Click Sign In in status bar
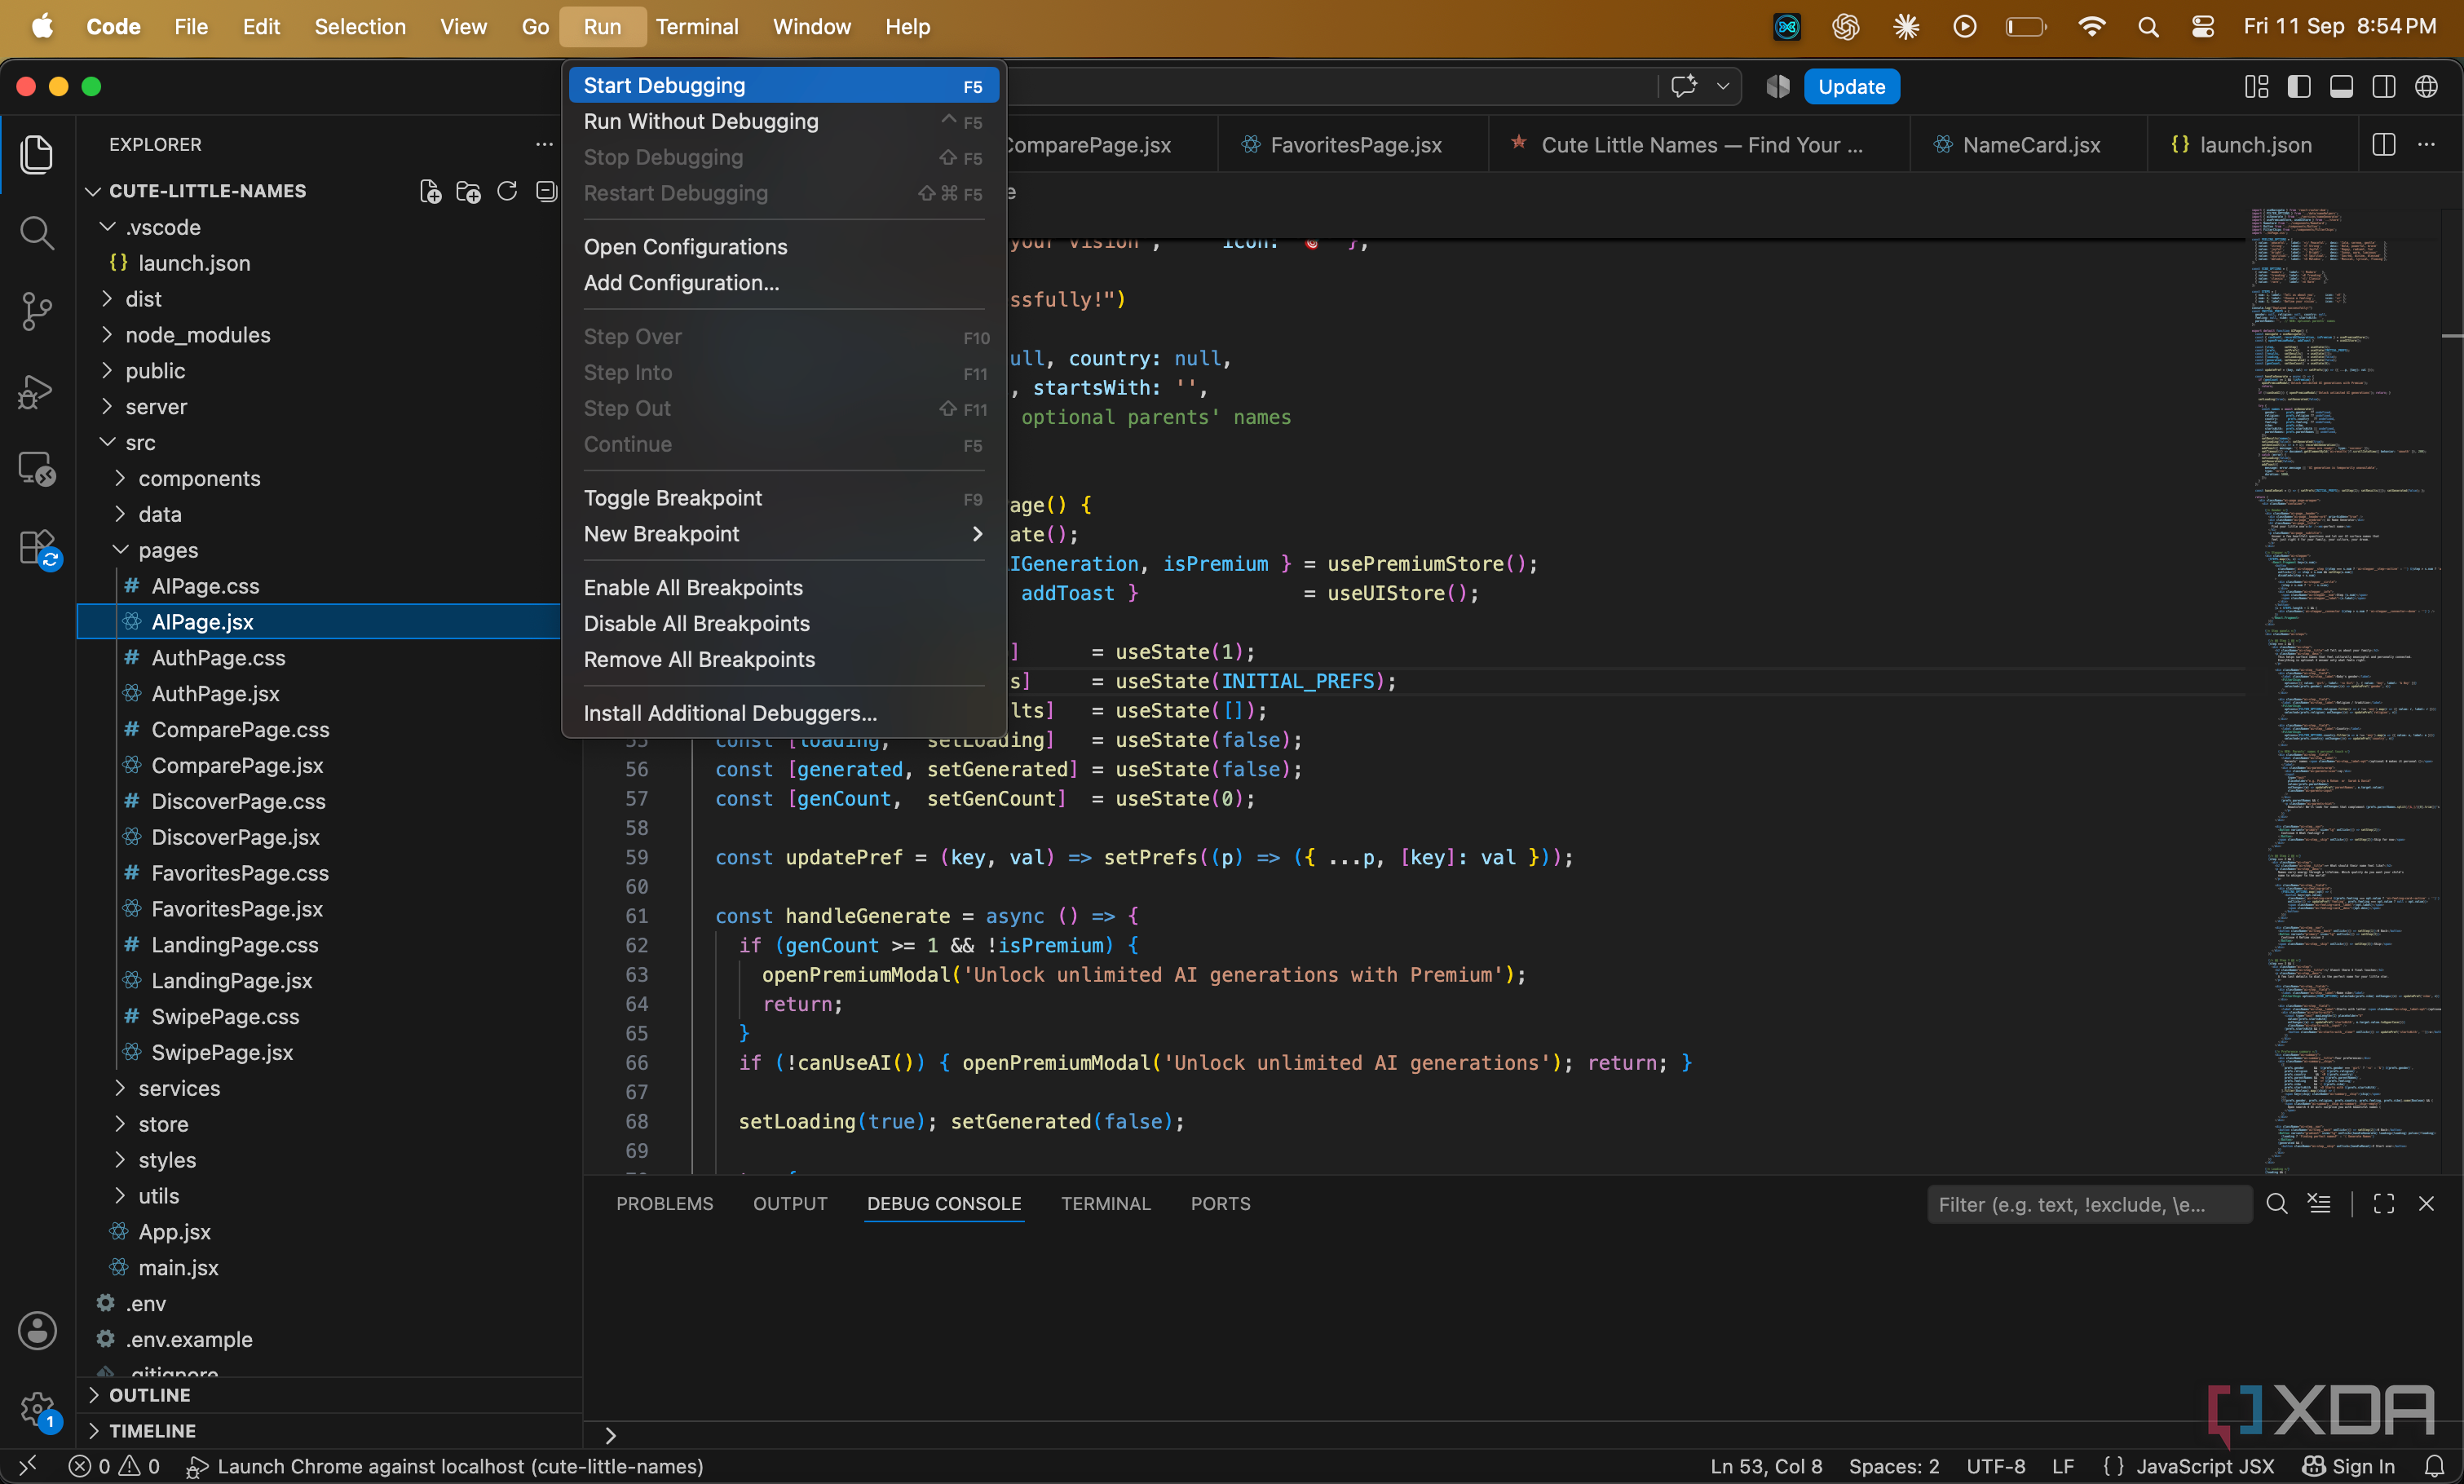This screenshot has width=2464, height=1484. tap(2349, 1466)
